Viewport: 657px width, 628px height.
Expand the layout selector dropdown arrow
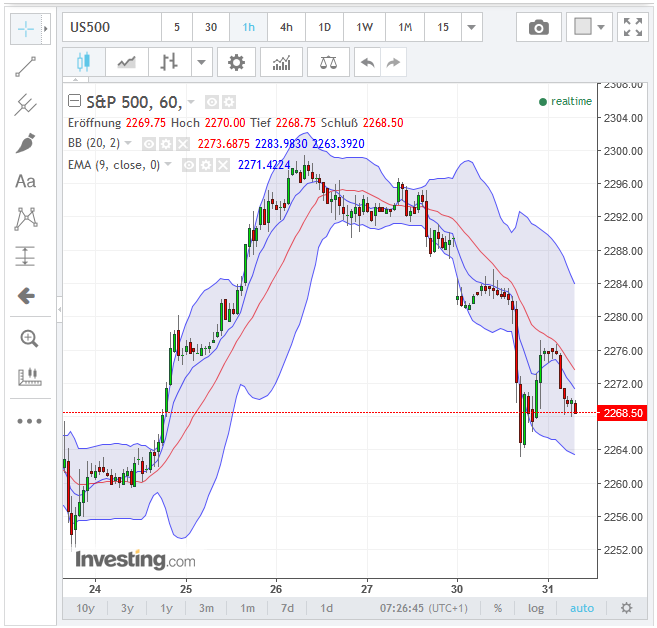601,27
